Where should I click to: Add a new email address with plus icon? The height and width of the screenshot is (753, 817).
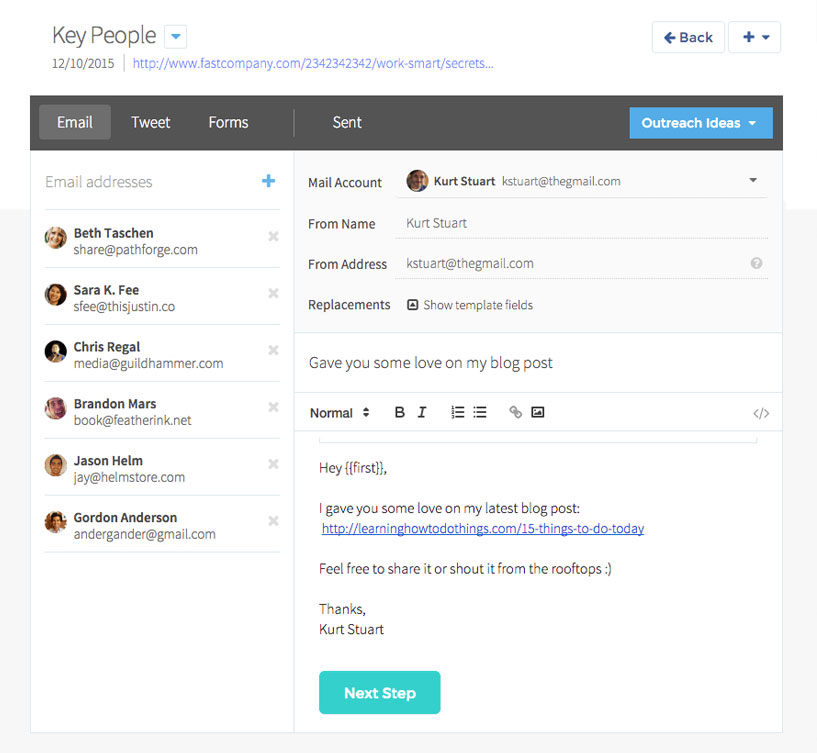pyautogui.click(x=268, y=181)
